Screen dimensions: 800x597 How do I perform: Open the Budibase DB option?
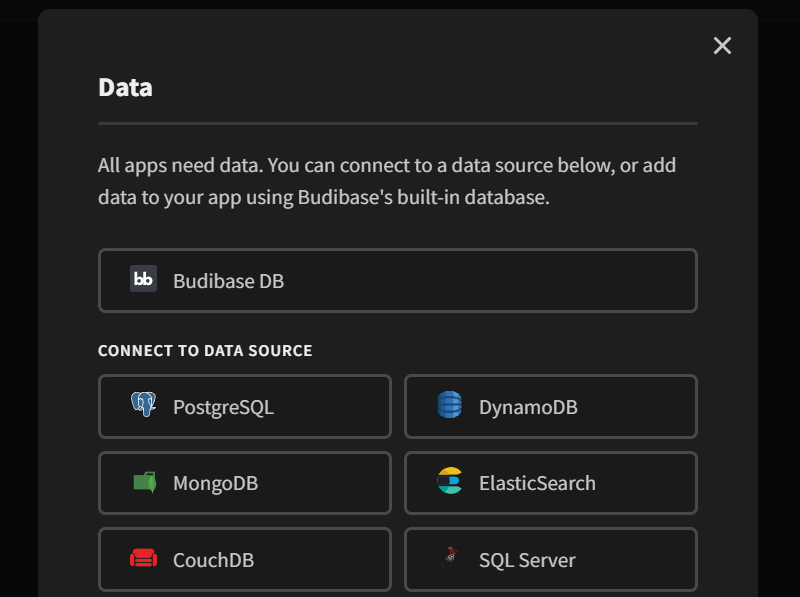click(397, 280)
